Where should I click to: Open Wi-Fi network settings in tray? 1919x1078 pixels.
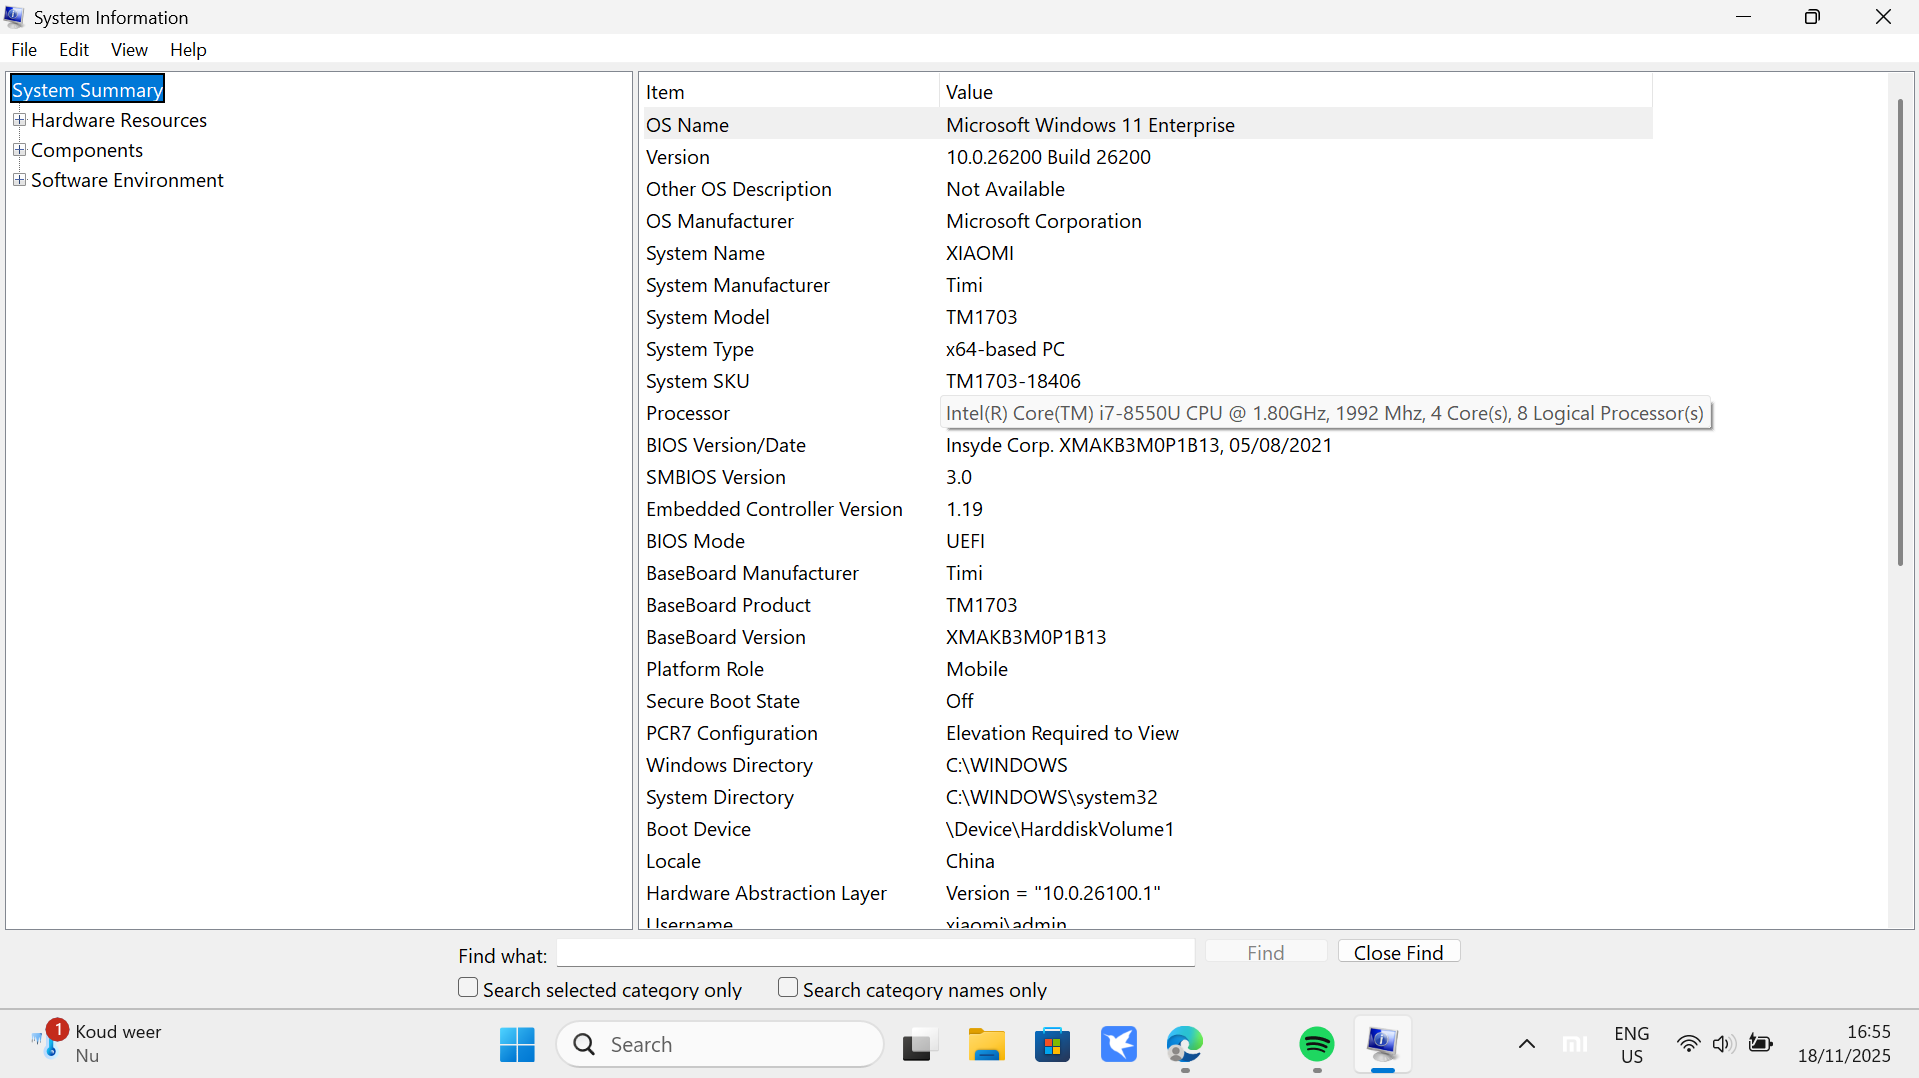point(1688,1045)
